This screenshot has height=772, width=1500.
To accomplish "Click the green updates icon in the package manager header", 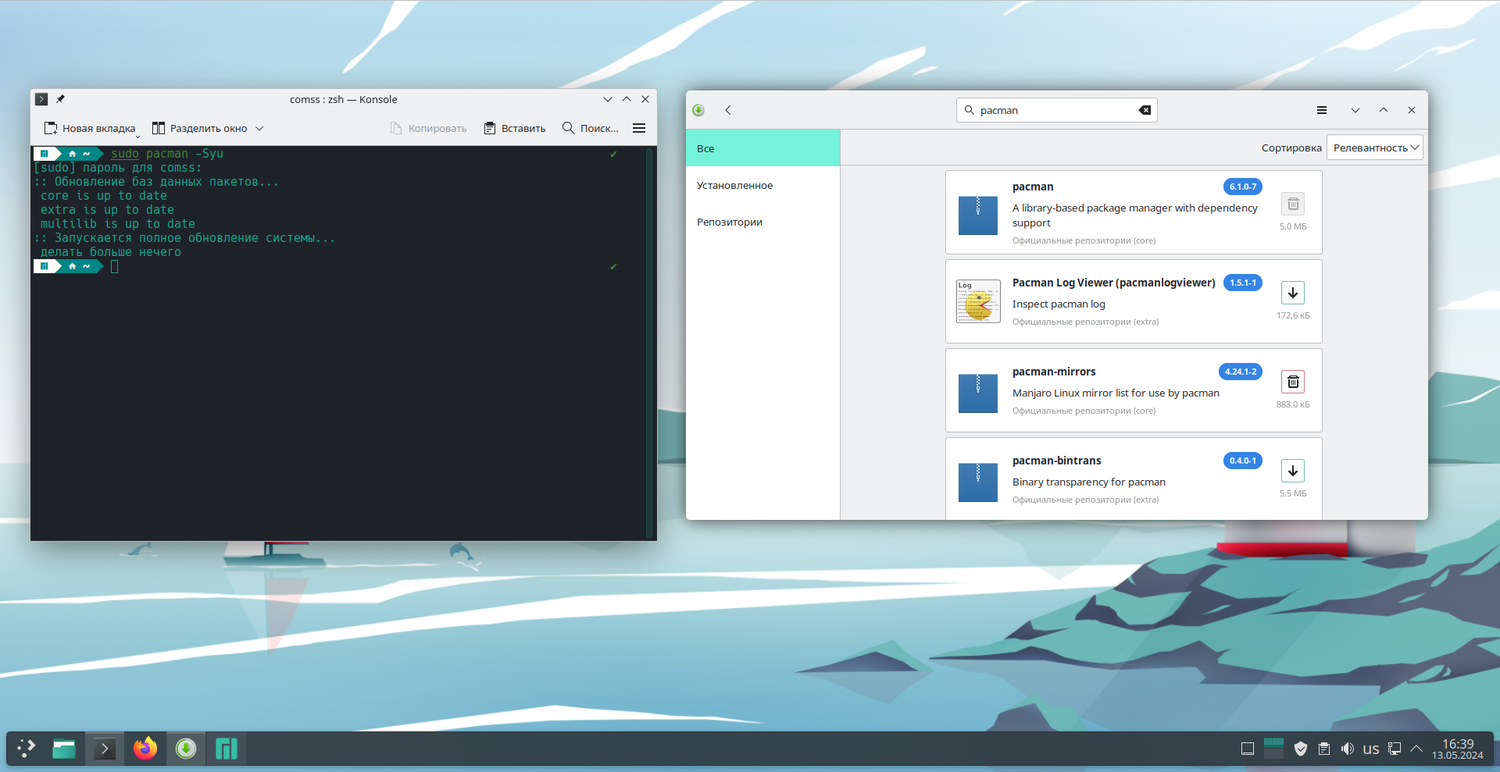I will coord(698,110).
